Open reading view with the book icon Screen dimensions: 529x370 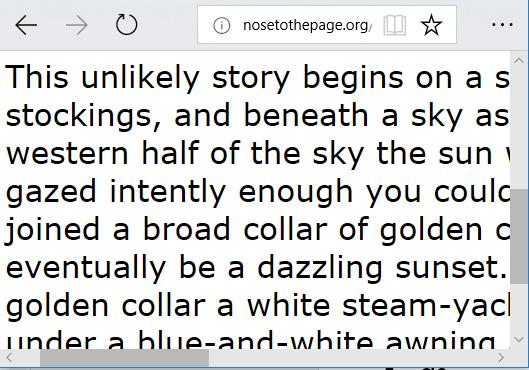click(x=395, y=25)
